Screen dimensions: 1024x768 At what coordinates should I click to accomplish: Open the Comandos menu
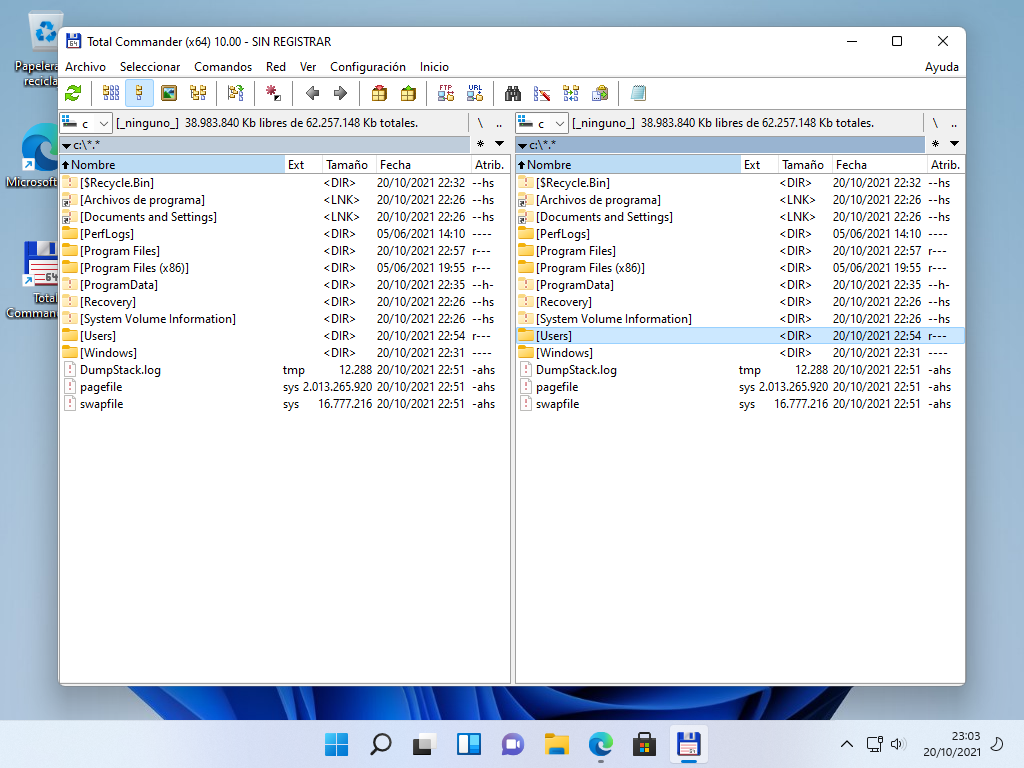(x=223, y=67)
